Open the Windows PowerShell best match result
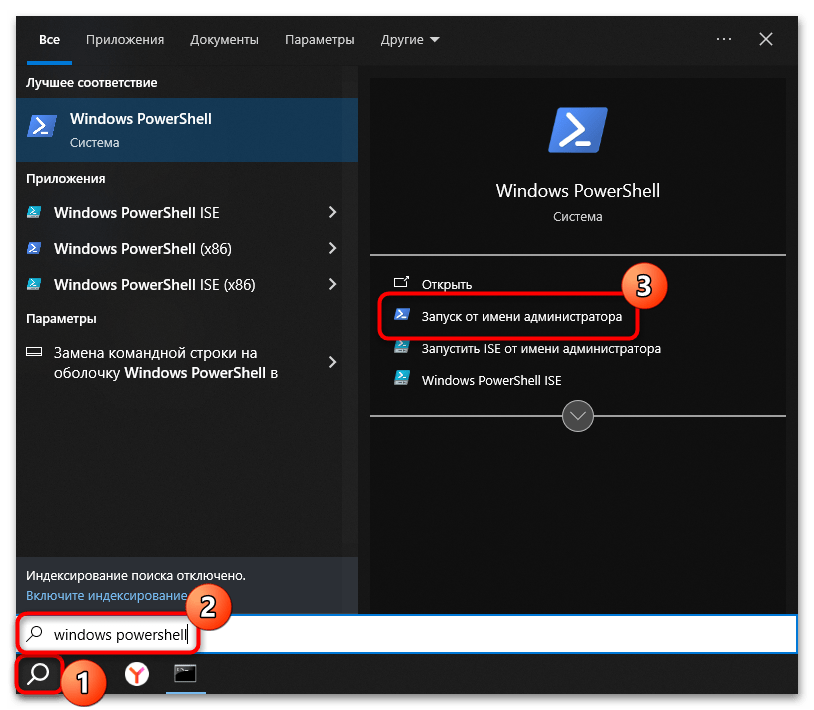This screenshot has height=710, width=814. pyautogui.click(x=187, y=130)
